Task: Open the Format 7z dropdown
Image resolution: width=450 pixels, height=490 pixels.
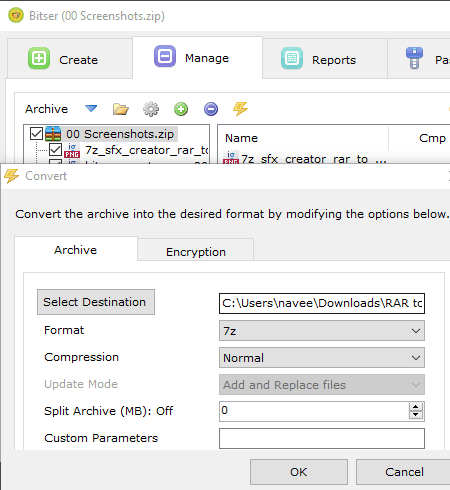Action: click(x=322, y=331)
